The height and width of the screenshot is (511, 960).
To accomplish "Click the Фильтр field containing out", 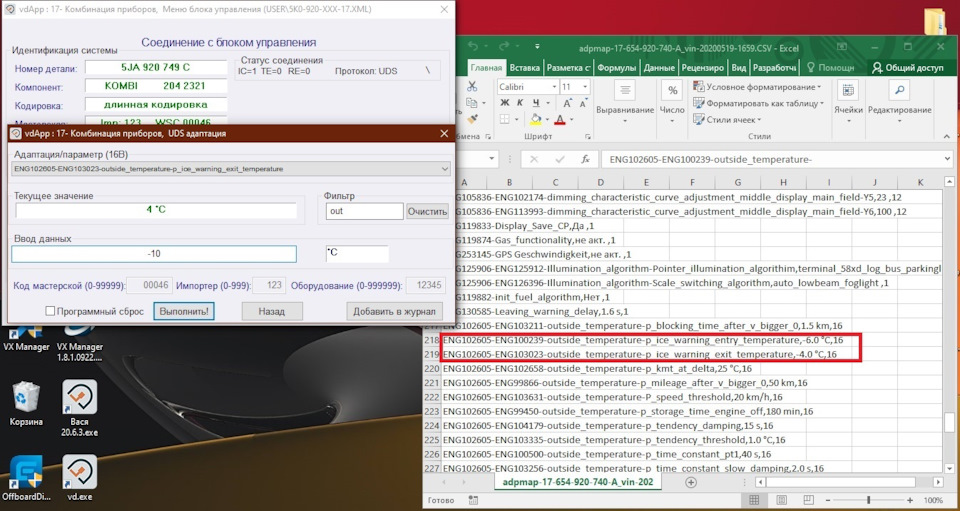I will point(364,211).
